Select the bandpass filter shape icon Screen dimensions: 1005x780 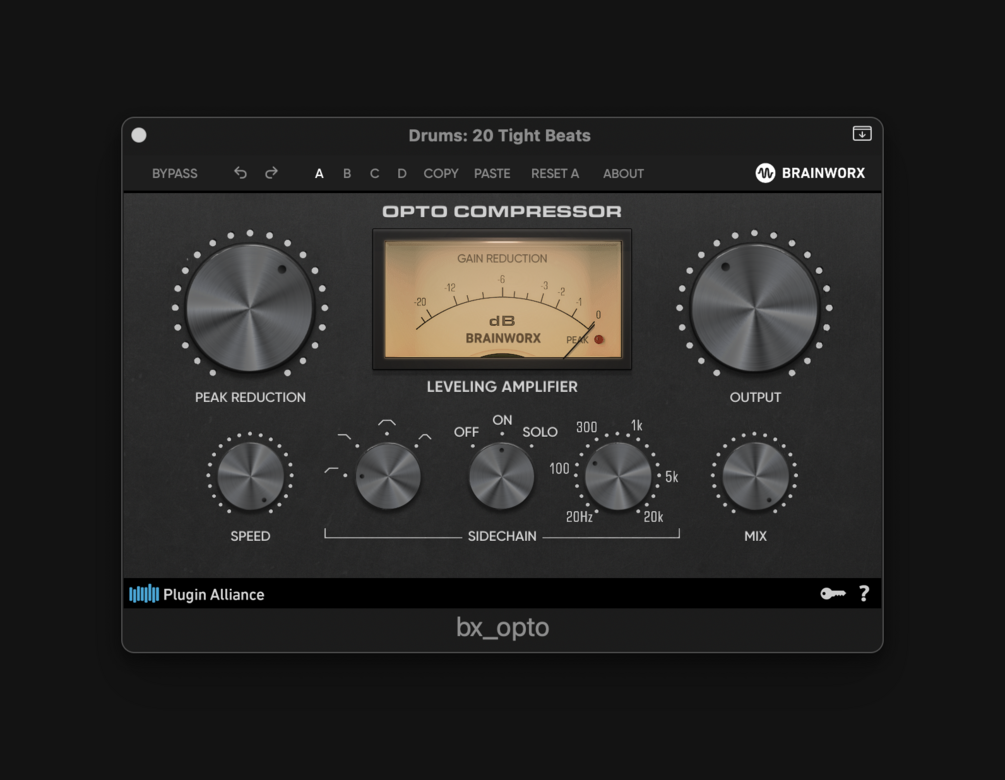[386, 423]
